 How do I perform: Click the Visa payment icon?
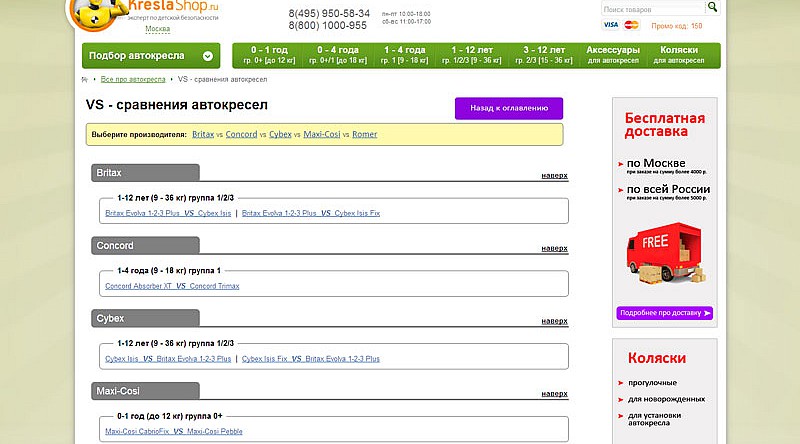(611, 25)
